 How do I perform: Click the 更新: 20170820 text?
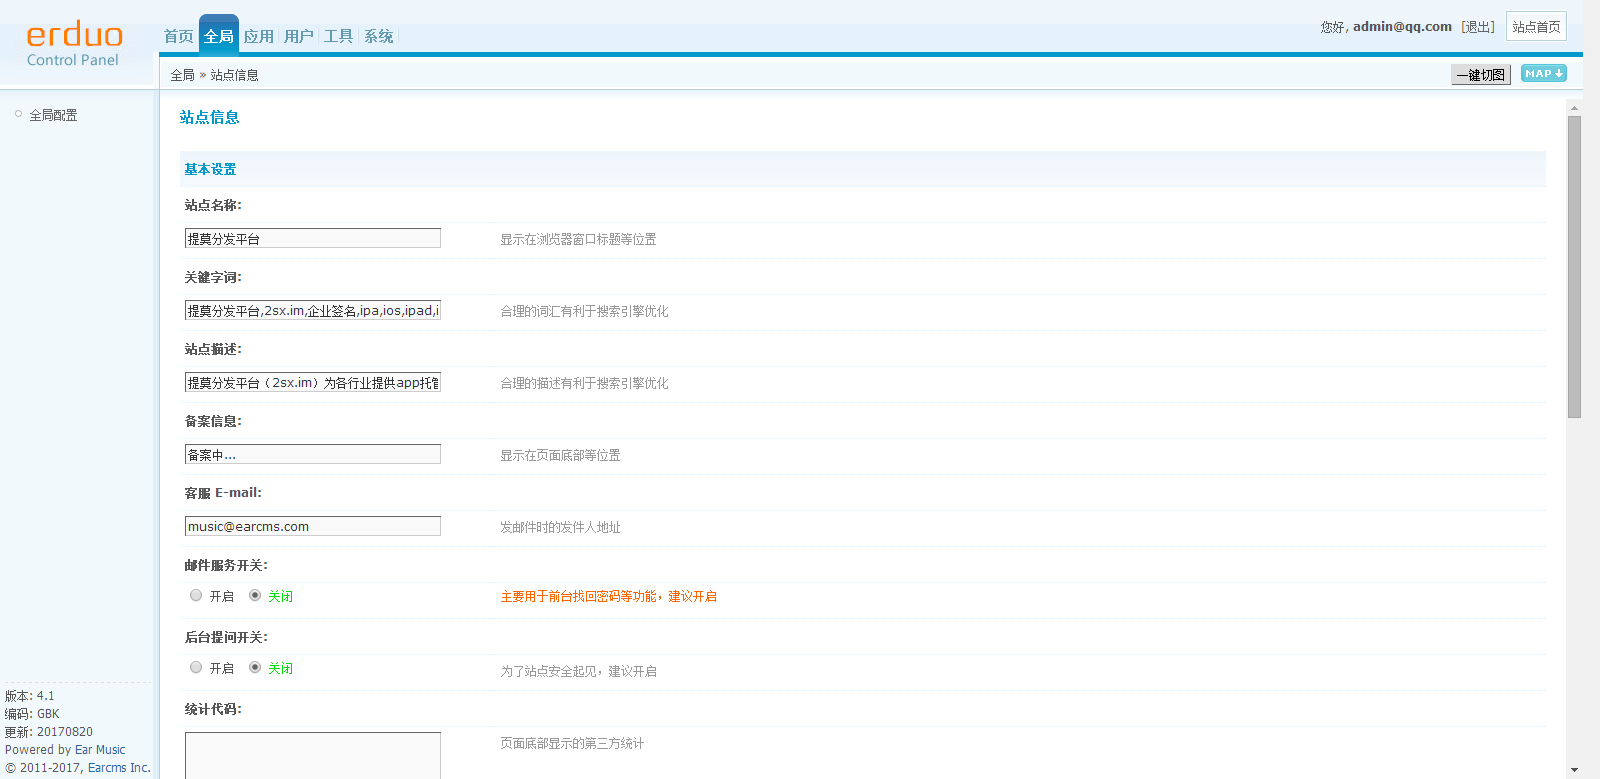tap(49, 732)
